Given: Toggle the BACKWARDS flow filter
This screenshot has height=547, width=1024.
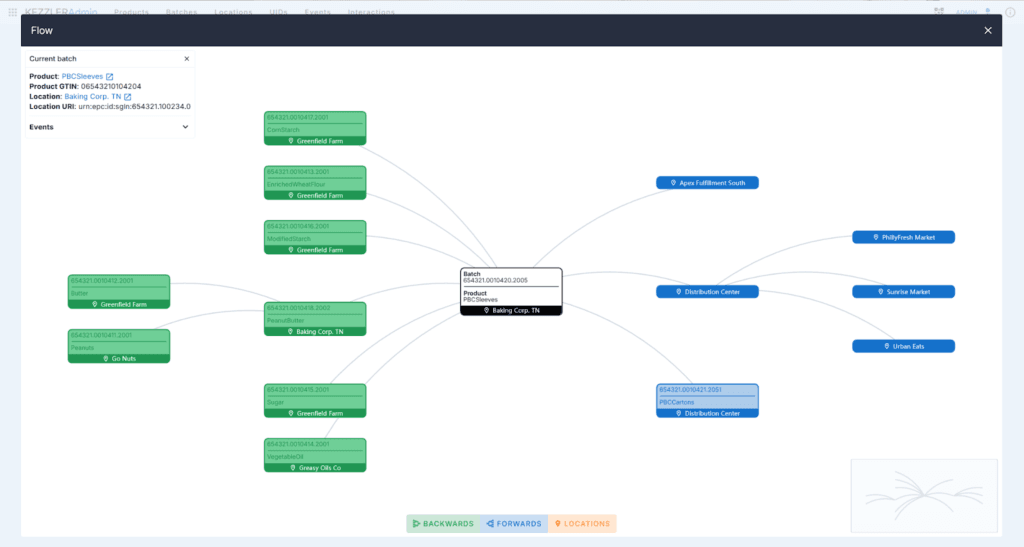Looking at the screenshot, I should pyautogui.click(x=443, y=524).
